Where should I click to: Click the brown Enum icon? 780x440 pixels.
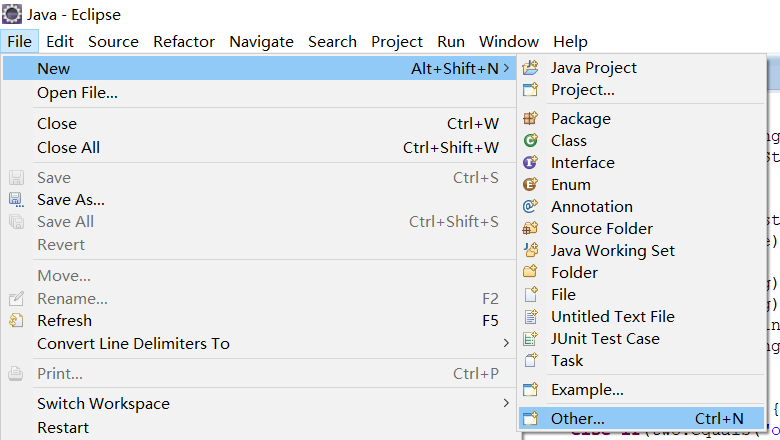[x=530, y=184]
